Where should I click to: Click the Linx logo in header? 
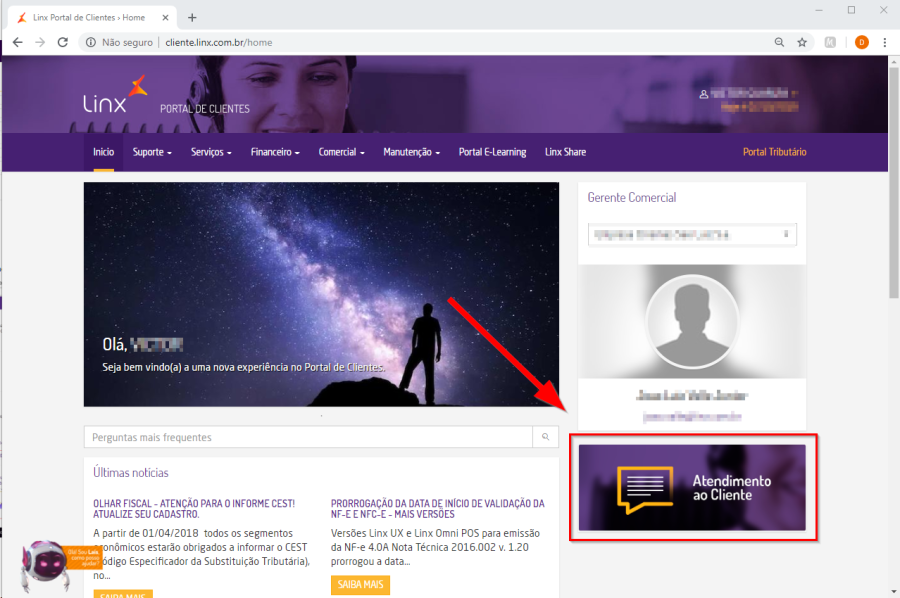click(114, 95)
